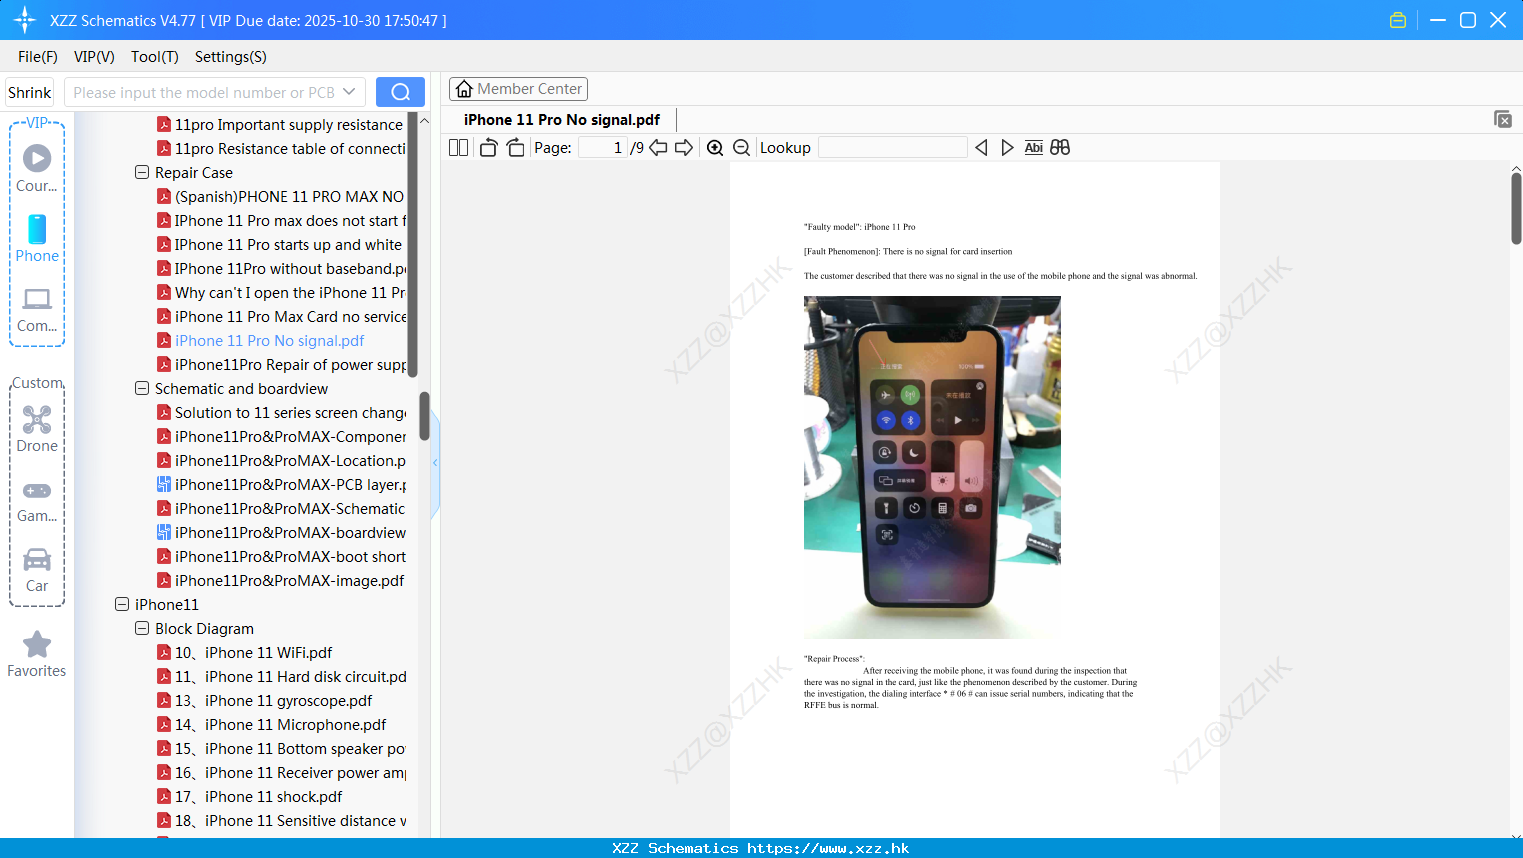The image size is (1523, 858).
Task: Open the Car category
Action: pyautogui.click(x=37, y=570)
